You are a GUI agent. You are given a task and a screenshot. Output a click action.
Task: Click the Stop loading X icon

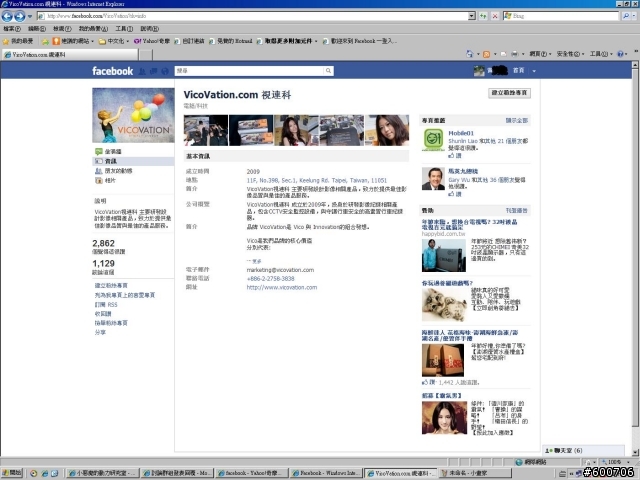(x=495, y=16)
